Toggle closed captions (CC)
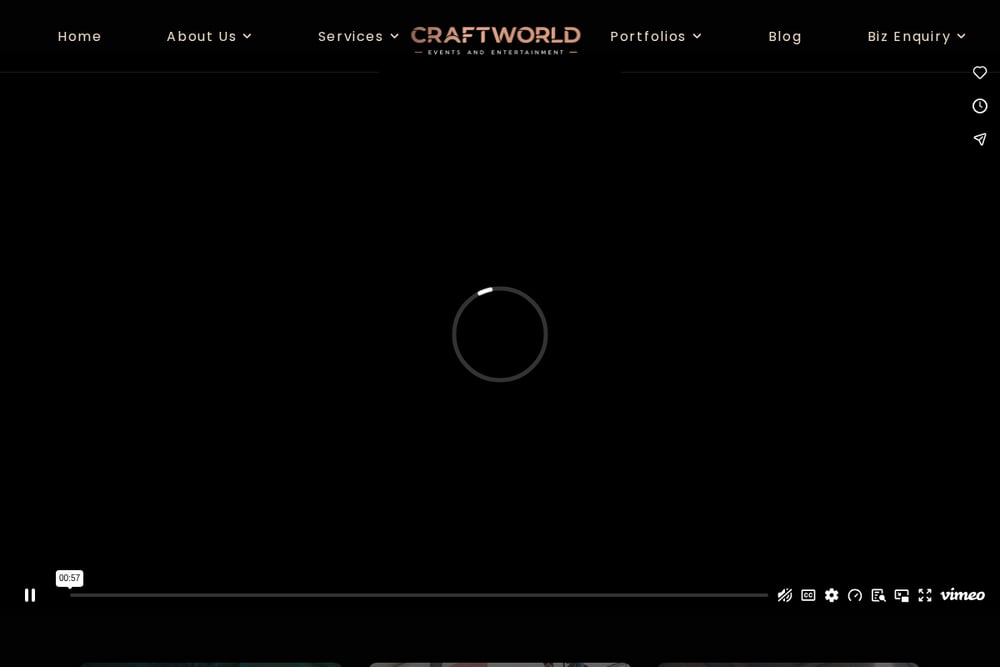1000x667 pixels. pos(808,595)
